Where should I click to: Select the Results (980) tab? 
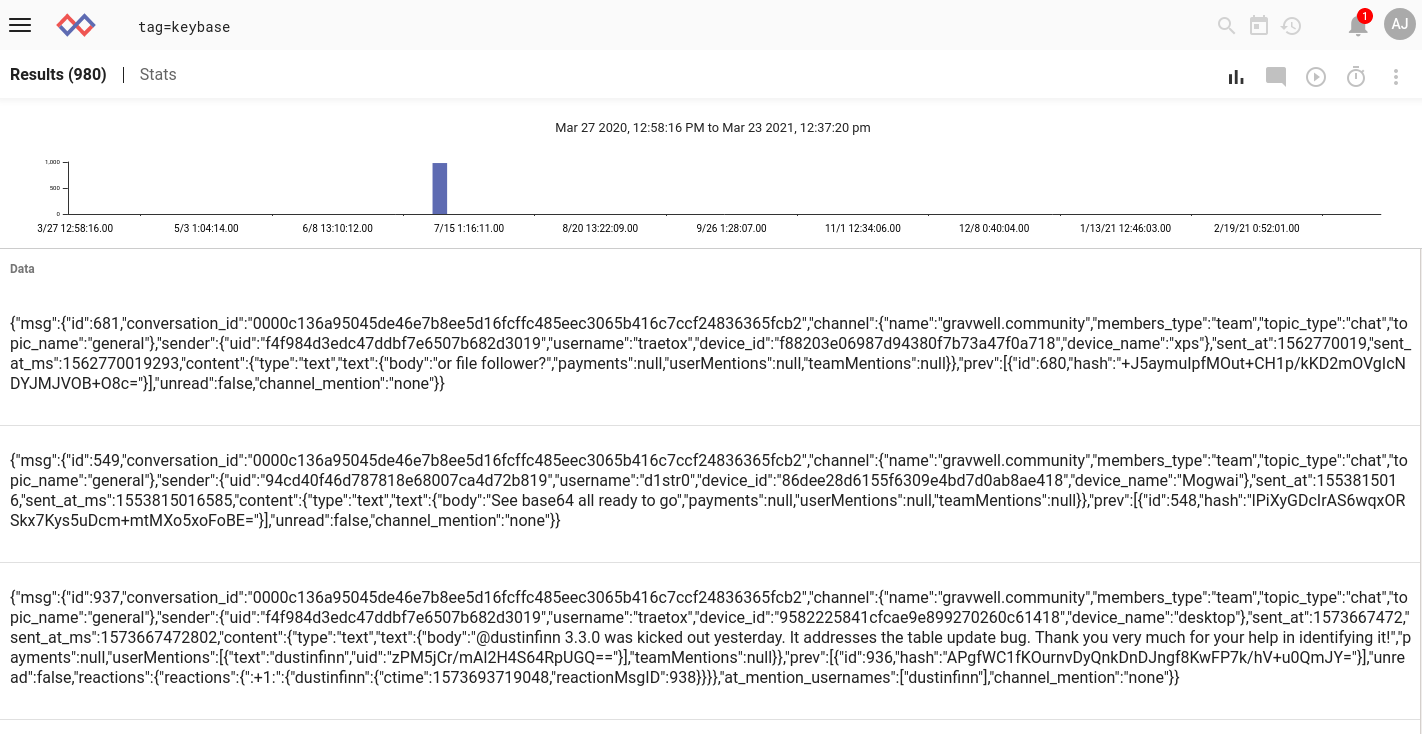pos(58,75)
